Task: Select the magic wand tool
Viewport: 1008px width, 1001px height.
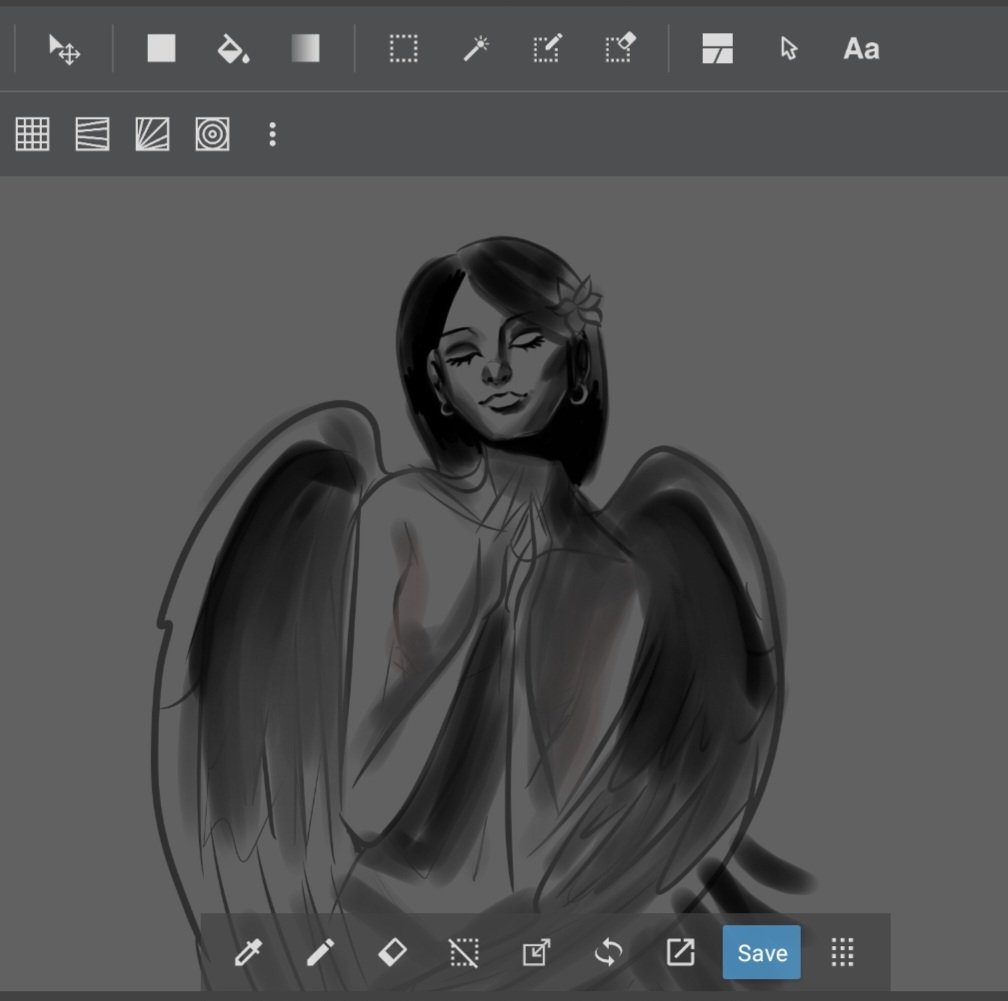Action: [476, 49]
